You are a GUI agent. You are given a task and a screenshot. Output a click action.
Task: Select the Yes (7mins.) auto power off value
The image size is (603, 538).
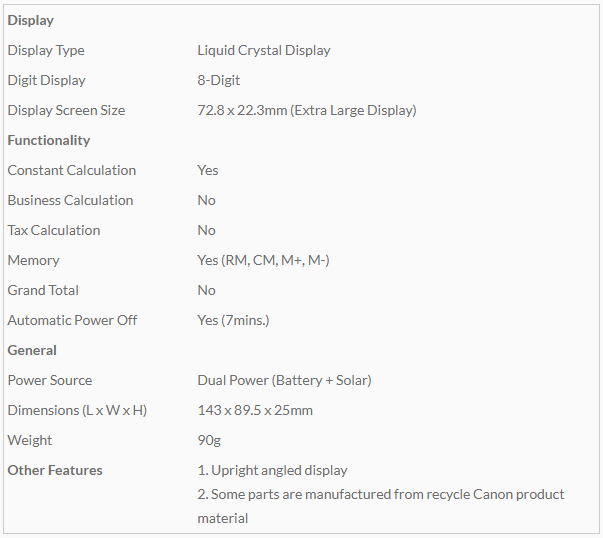tap(233, 320)
